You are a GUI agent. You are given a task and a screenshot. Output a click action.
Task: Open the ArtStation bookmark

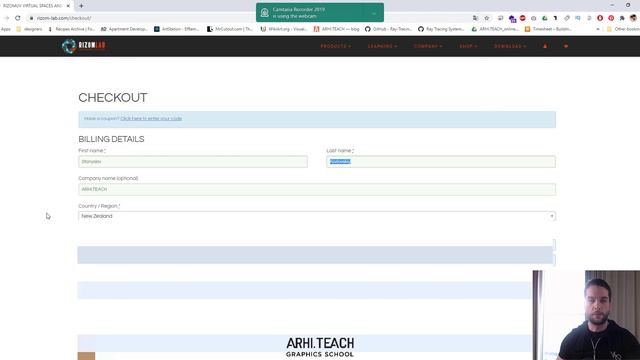(176, 29)
